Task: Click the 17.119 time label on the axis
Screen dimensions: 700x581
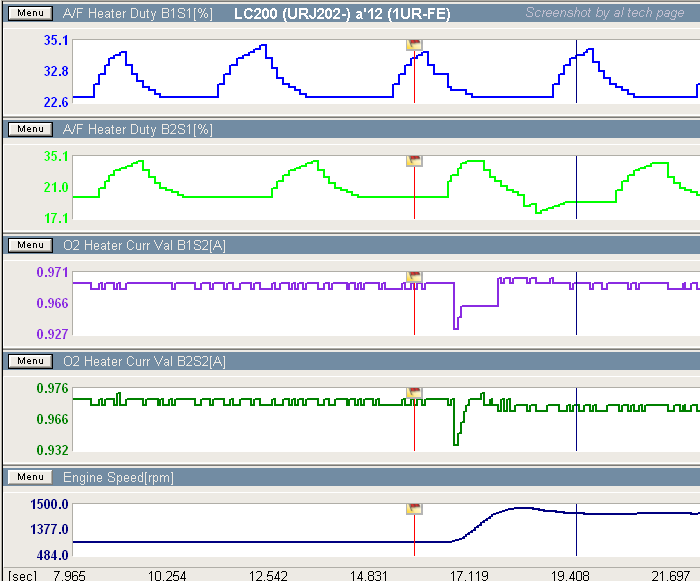Action: click(471, 575)
